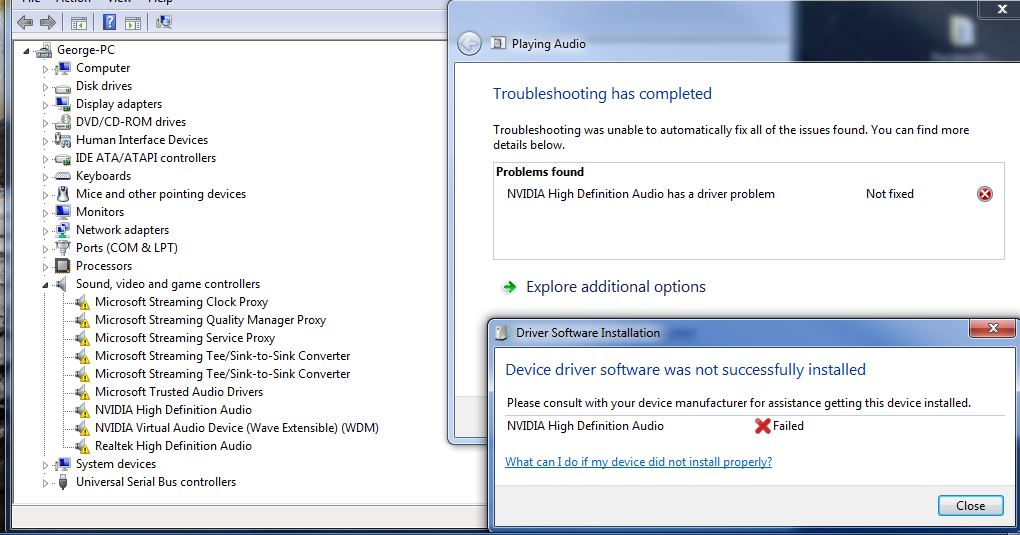
Task: Click the DVD/CD-ROM drives icon
Action: pyautogui.click(x=63, y=122)
